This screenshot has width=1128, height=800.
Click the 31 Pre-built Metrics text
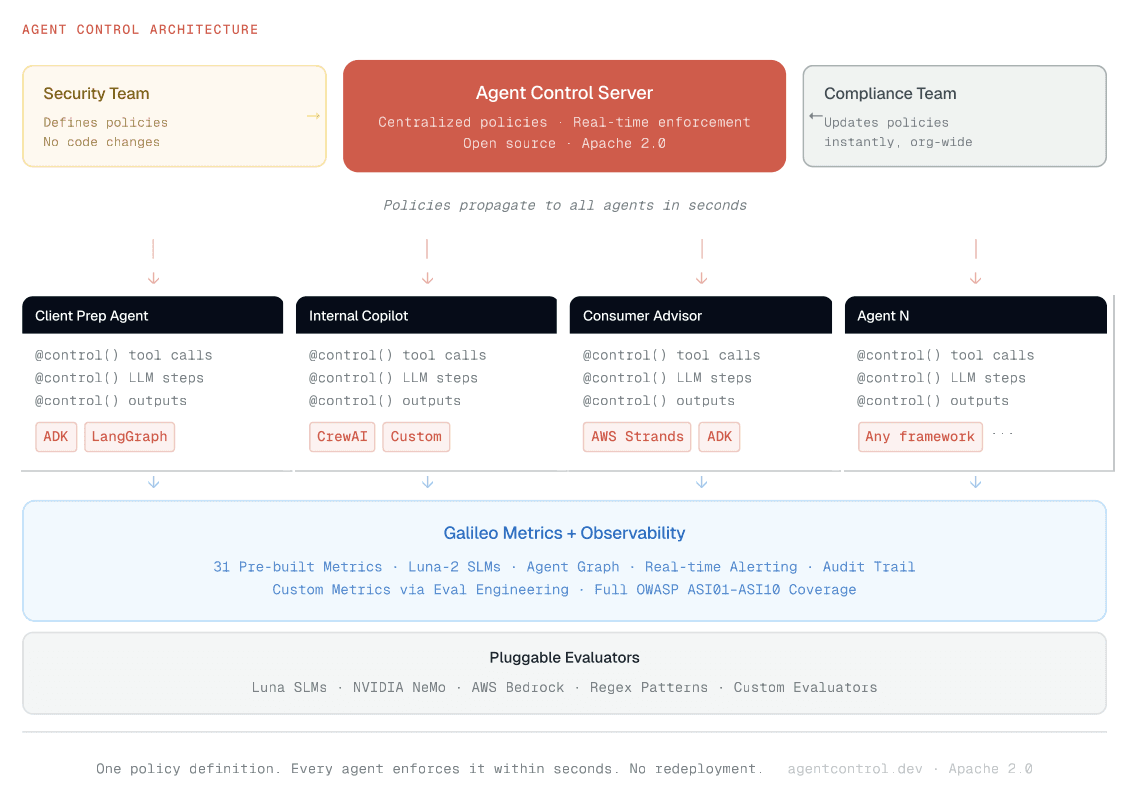click(x=298, y=567)
